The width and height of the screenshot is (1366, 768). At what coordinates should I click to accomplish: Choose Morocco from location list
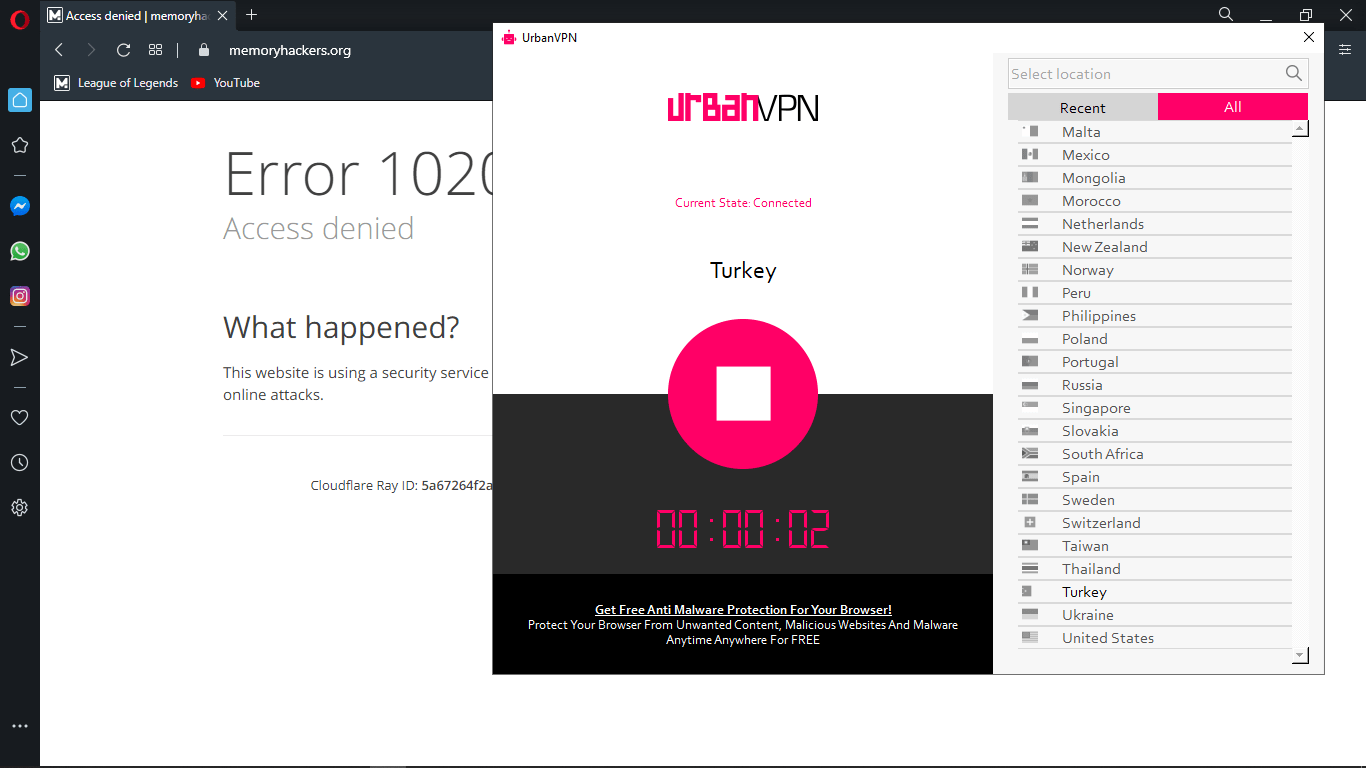pyautogui.click(x=1155, y=201)
